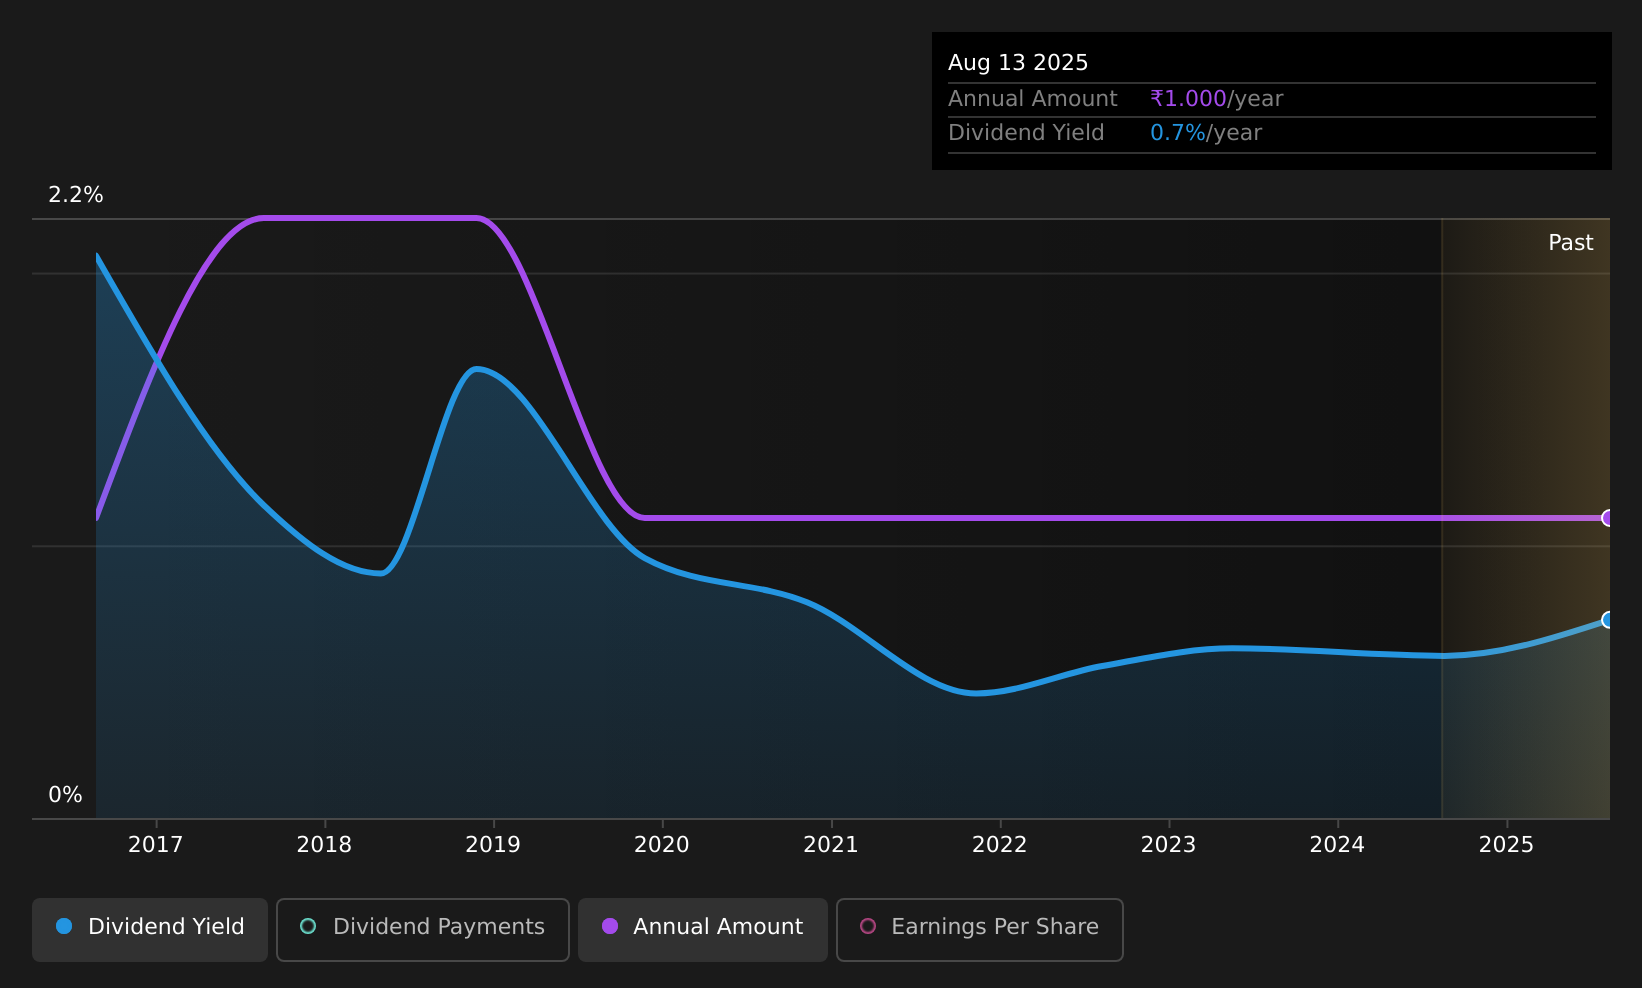Viewport: 1642px width, 988px height.
Task: Click the 2021 x-axis label
Action: [x=831, y=845]
